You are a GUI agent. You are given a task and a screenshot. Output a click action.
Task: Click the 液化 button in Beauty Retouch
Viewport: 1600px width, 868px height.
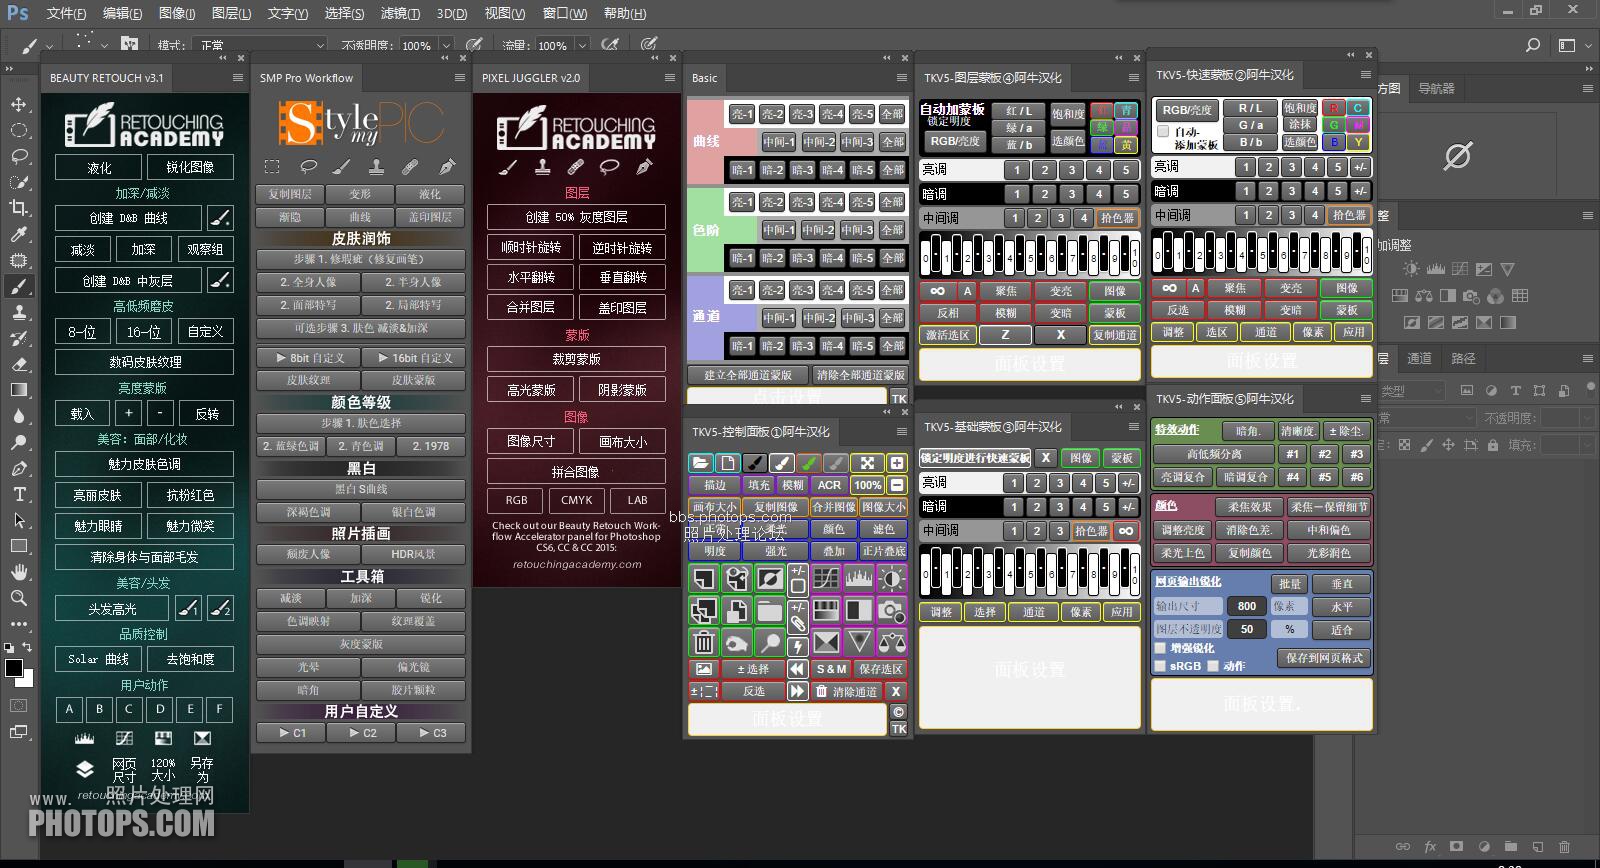[x=99, y=167]
